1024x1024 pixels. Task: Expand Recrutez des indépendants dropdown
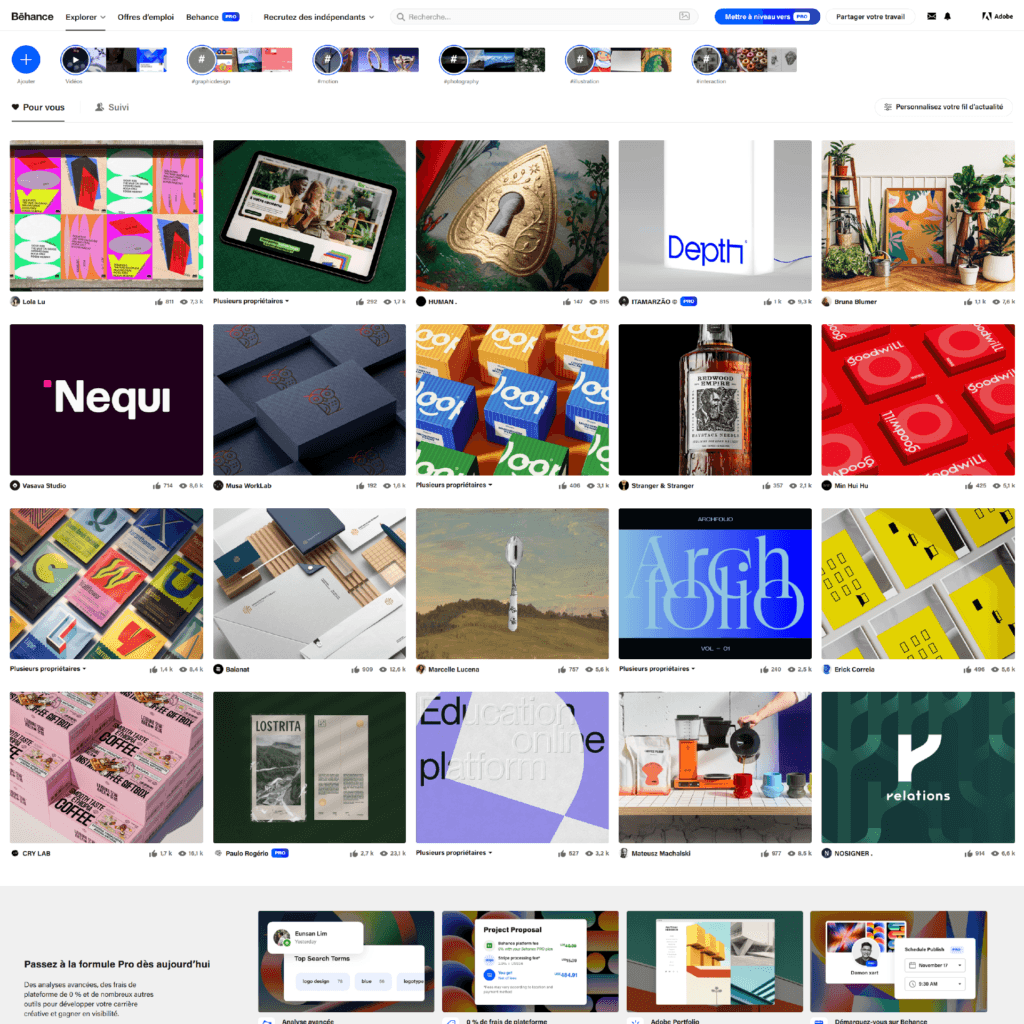point(319,17)
